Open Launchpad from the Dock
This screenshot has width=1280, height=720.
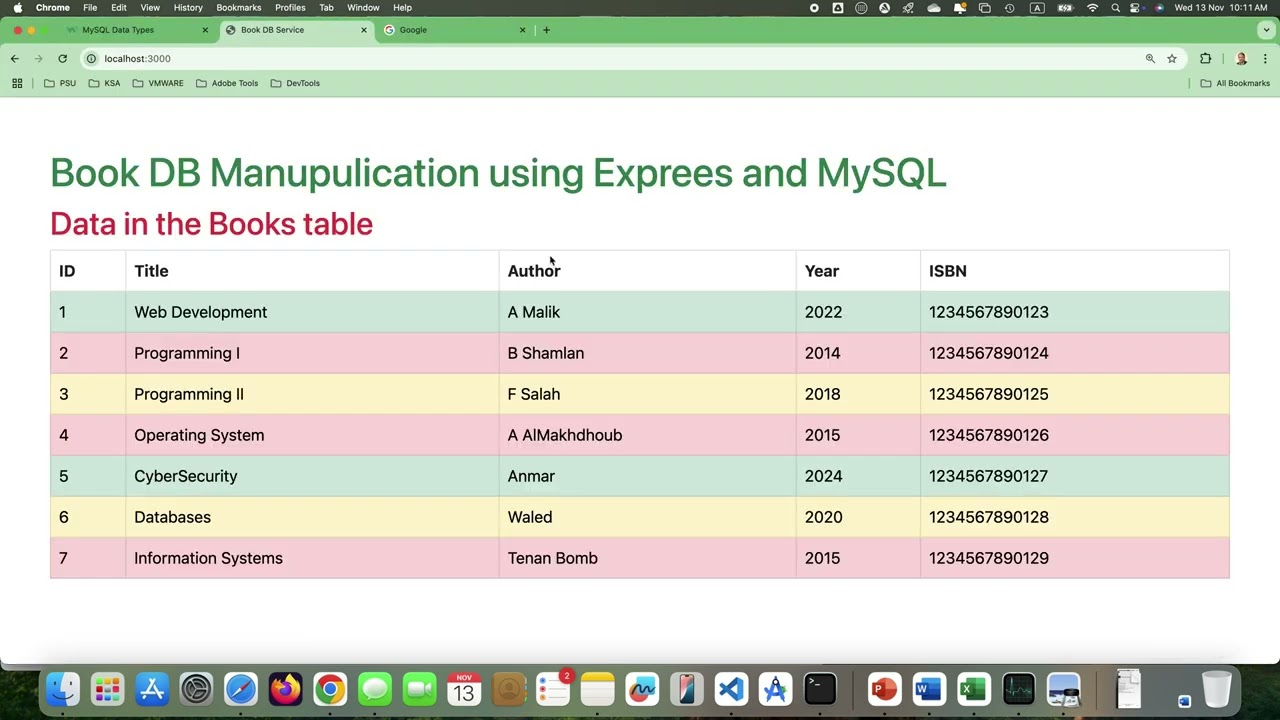107,689
